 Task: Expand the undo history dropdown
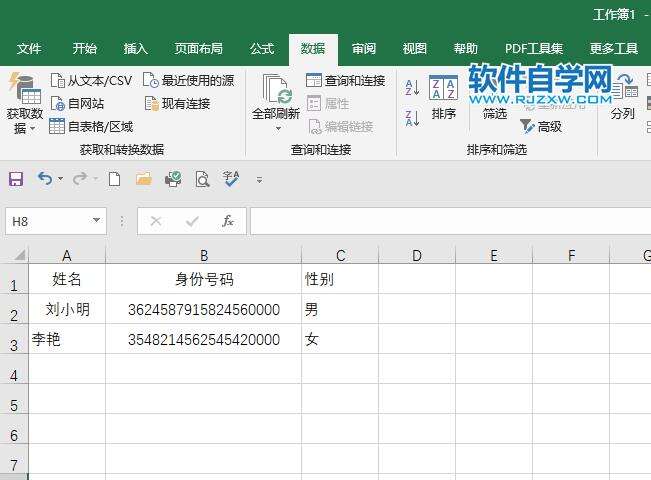[61, 179]
